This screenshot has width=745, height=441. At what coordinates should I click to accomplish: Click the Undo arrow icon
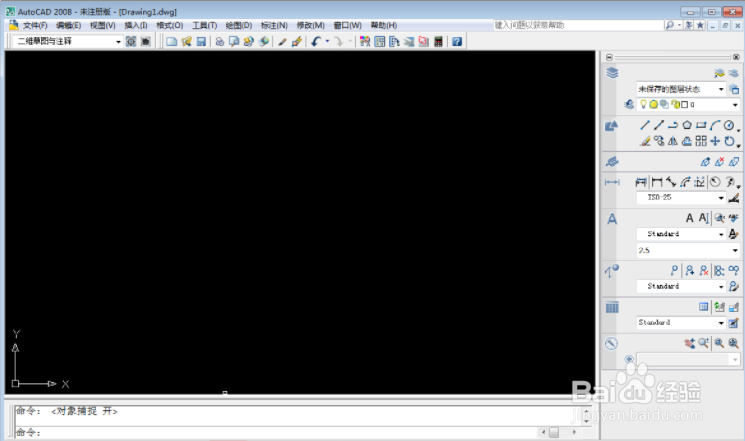[x=316, y=42]
